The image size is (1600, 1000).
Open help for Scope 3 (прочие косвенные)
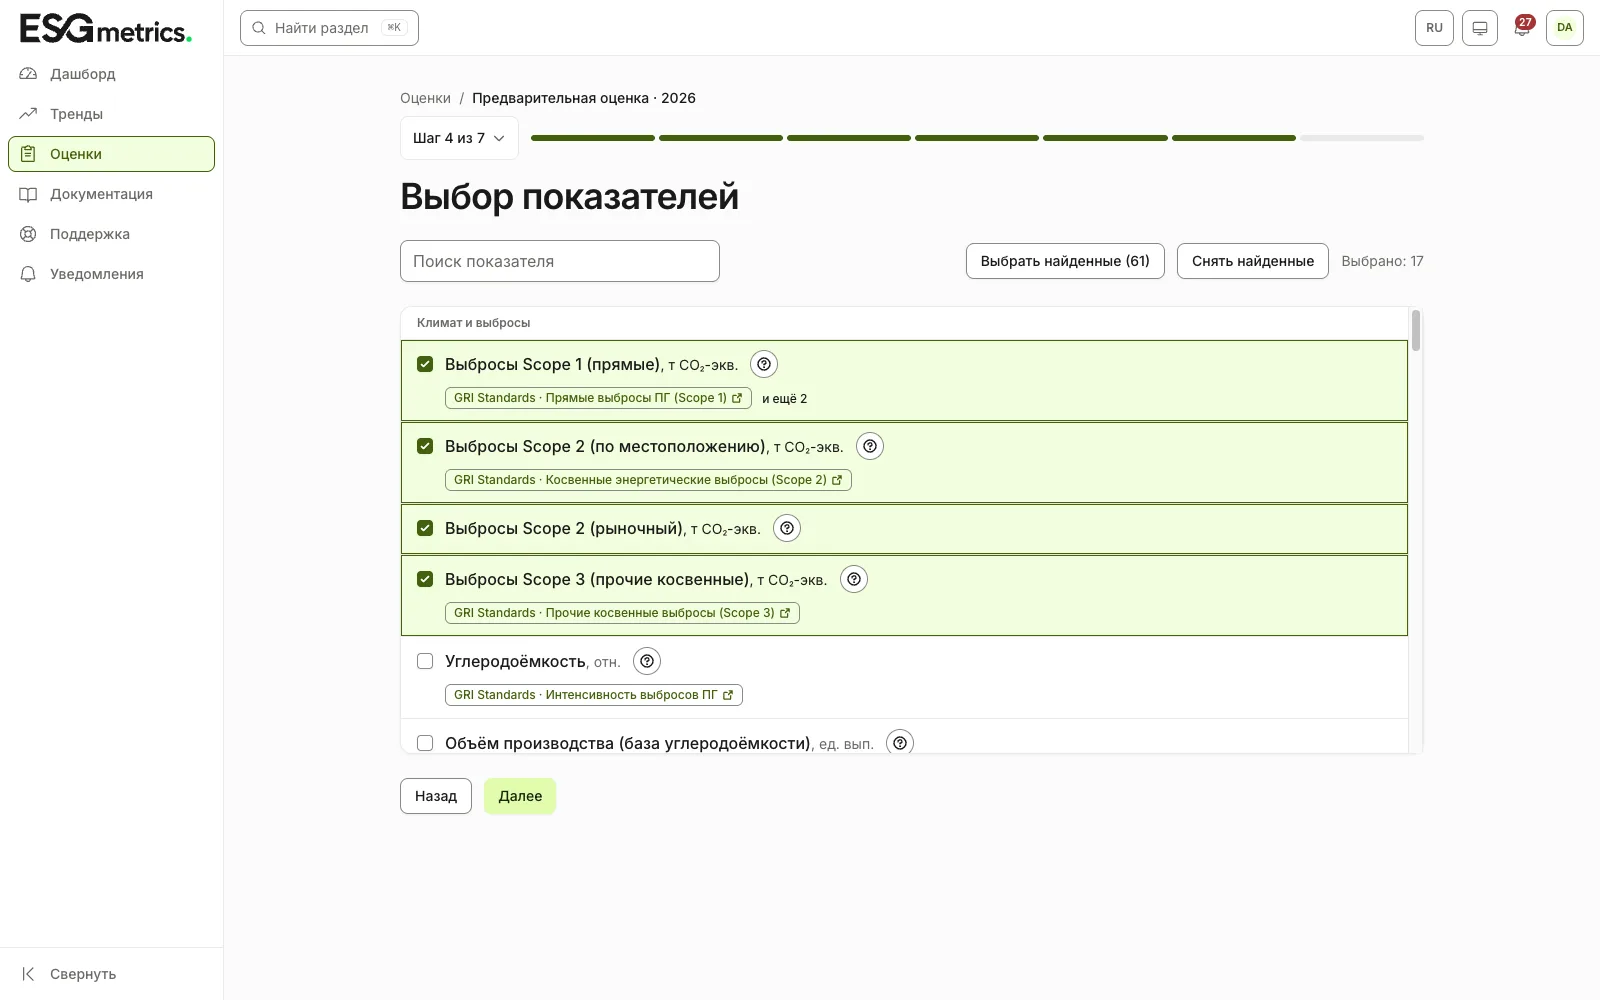point(854,579)
